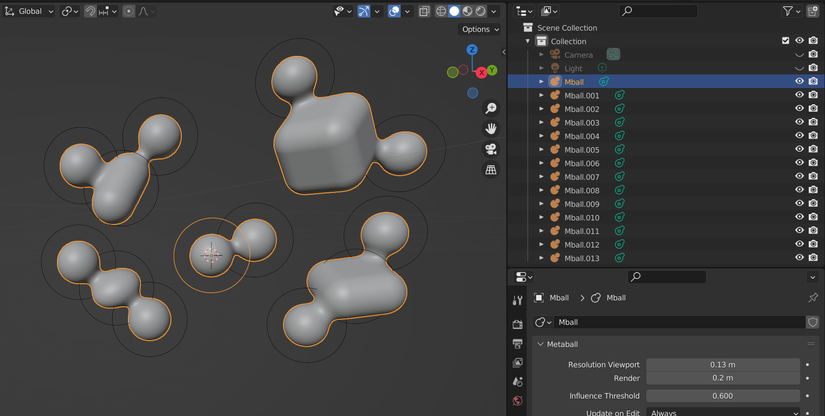
Task: Switch to wireframe viewport shading
Action: click(441, 11)
